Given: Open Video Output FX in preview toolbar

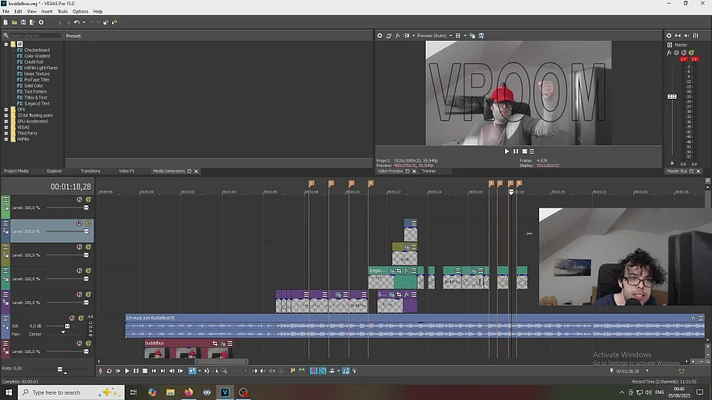Looking at the screenshot, I should tap(397, 35).
